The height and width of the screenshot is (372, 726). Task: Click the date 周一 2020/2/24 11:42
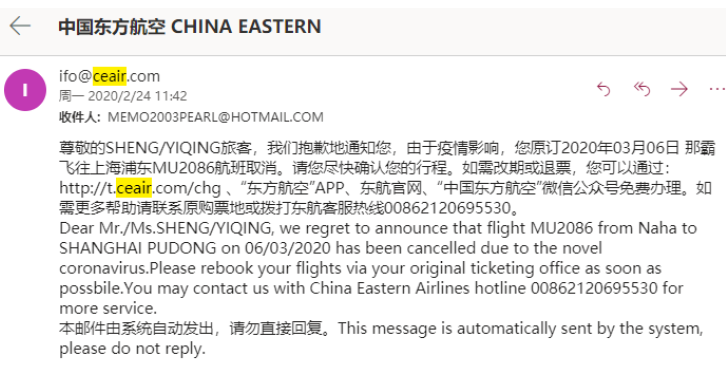(123, 96)
